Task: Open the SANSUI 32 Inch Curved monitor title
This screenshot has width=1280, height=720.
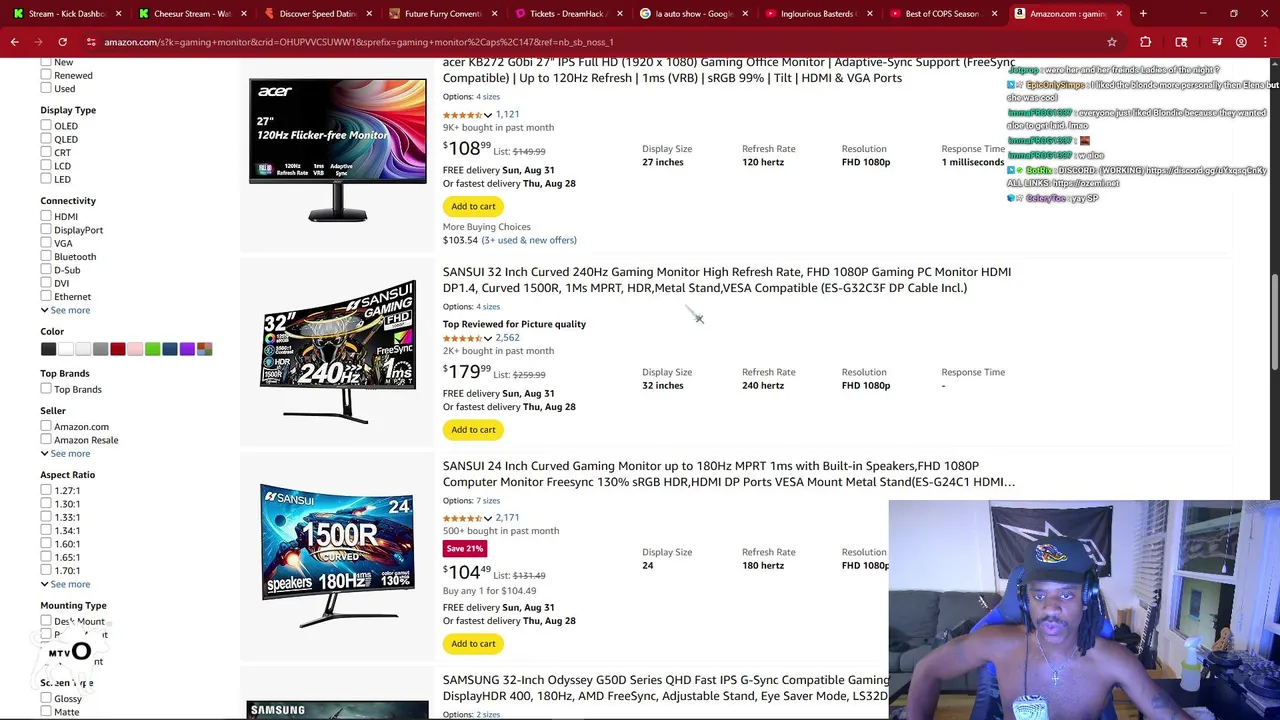Action: tap(727, 280)
